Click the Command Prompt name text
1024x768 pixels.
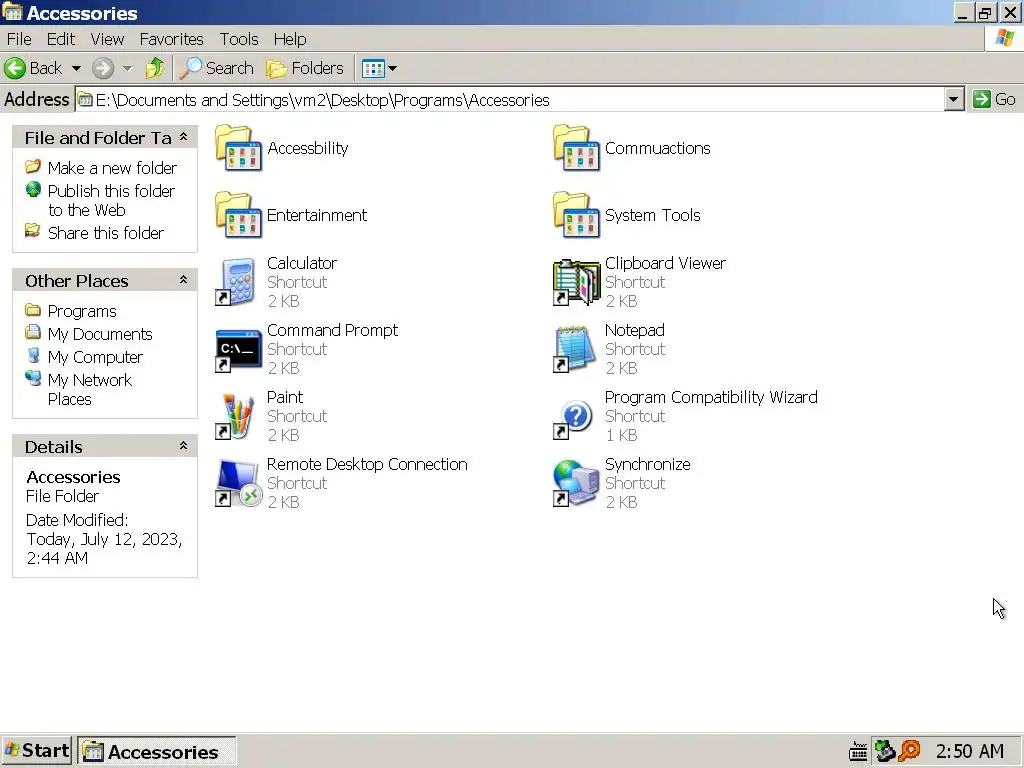tap(332, 330)
